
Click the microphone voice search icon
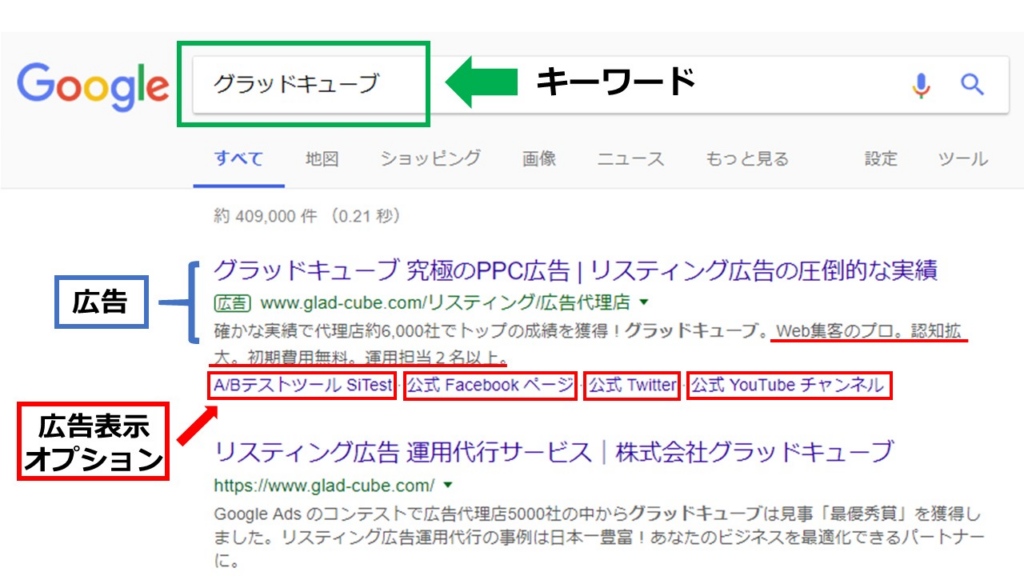[x=921, y=86]
